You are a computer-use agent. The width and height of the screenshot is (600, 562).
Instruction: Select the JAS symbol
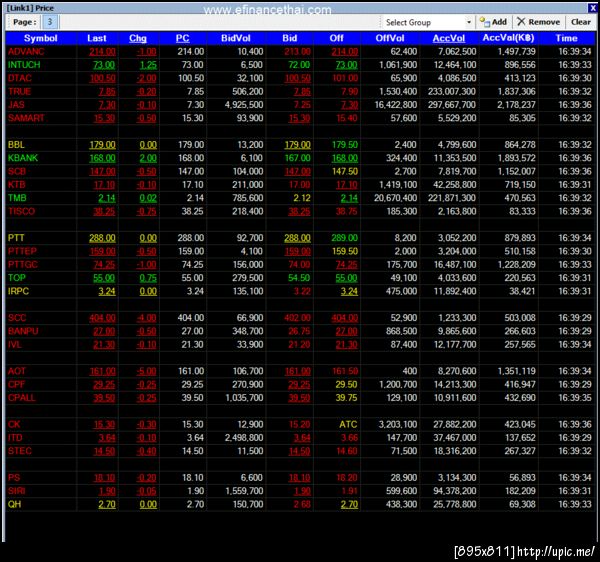click(x=16, y=105)
